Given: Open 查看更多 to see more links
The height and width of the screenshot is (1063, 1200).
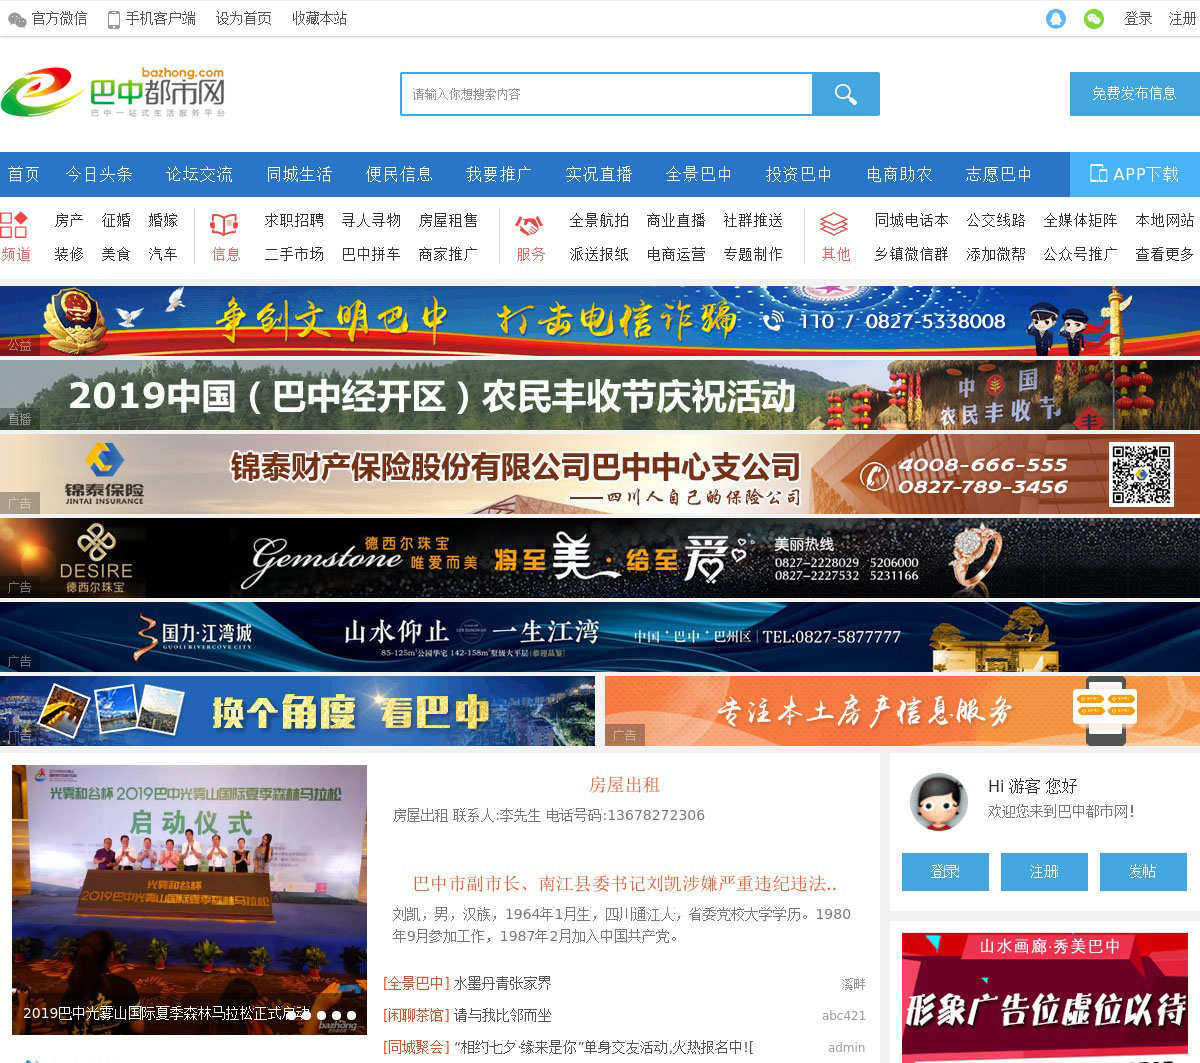Looking at the screenshot, I should 1164,254.
